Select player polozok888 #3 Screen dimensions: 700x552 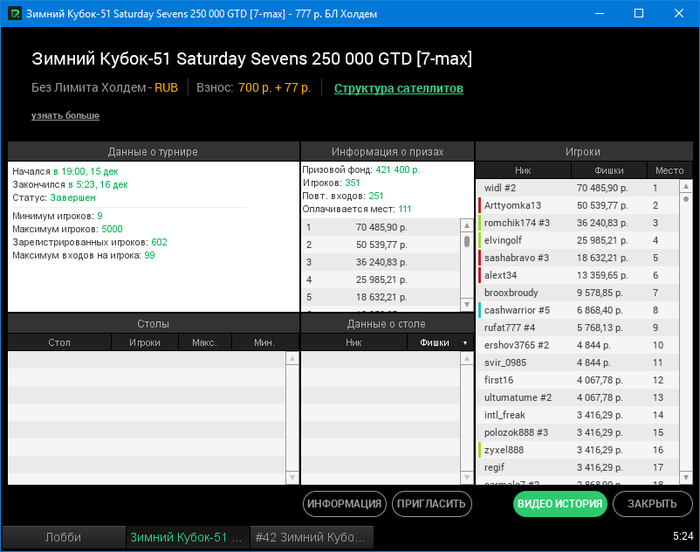[578, 432]
